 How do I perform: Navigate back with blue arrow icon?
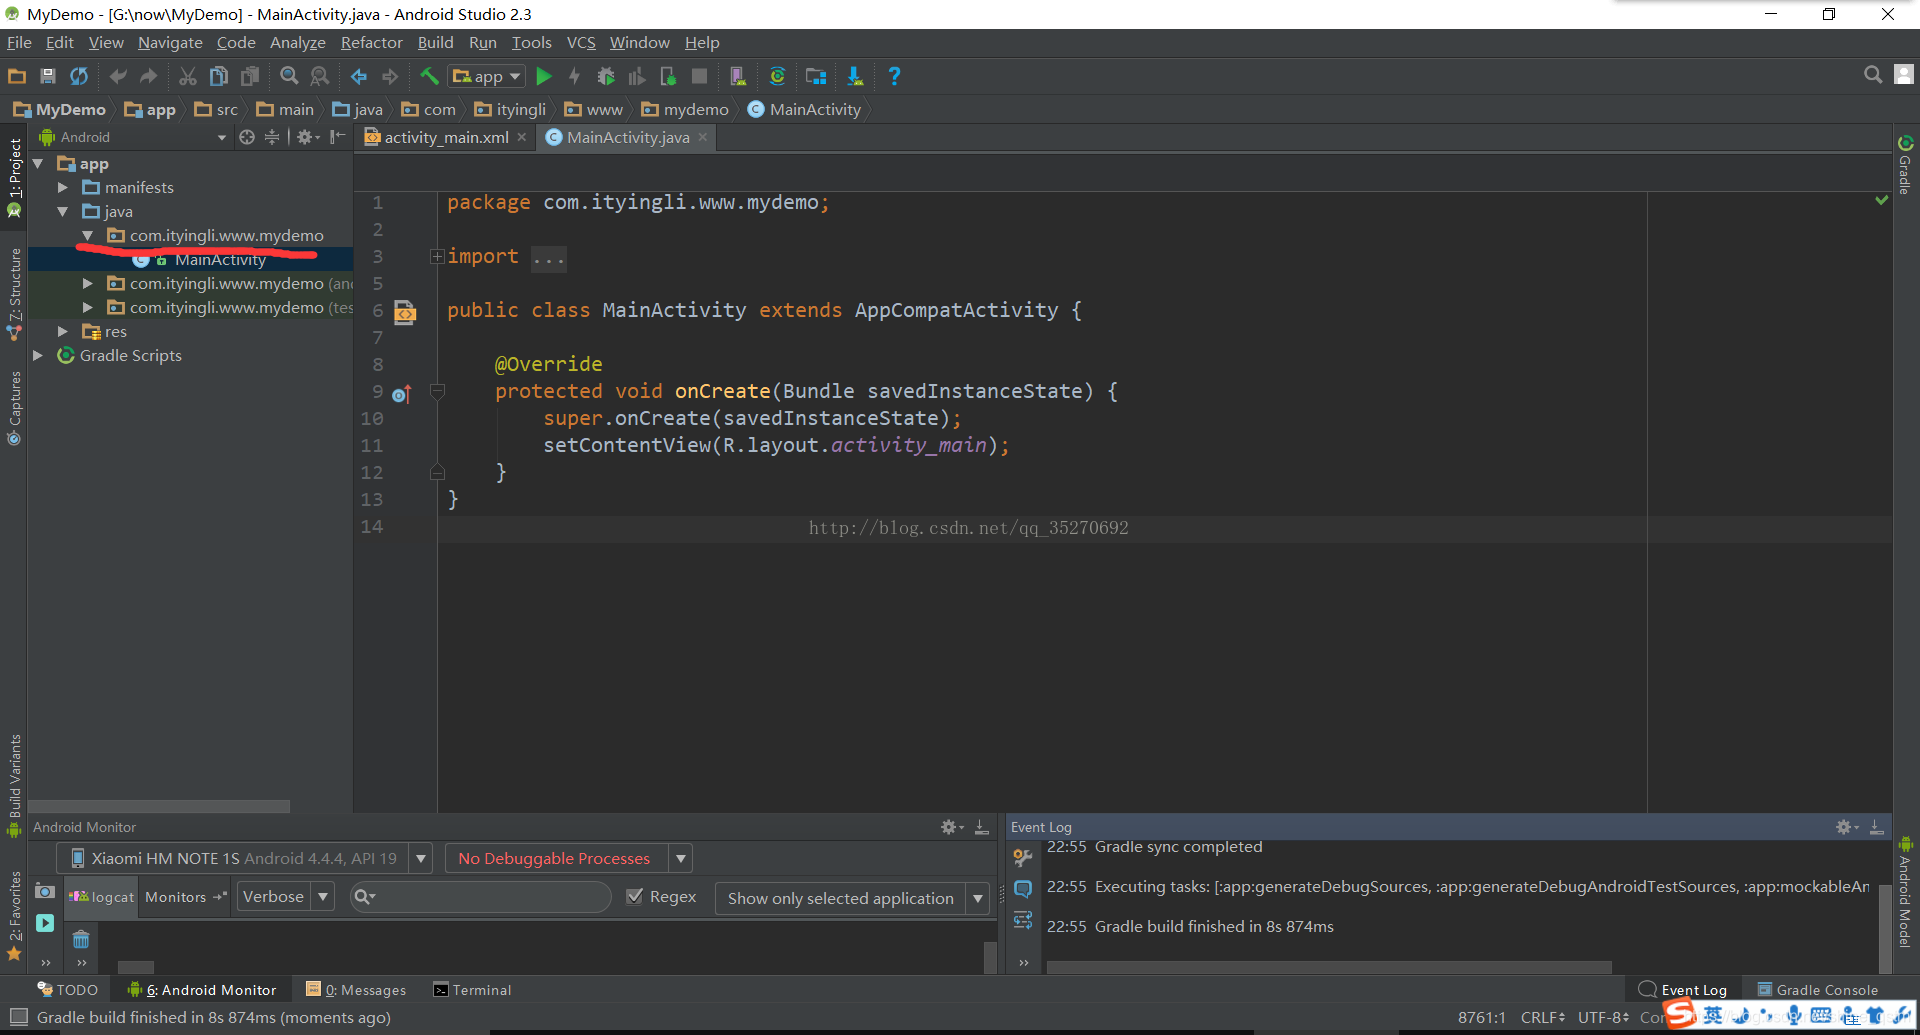pos(359,76)
